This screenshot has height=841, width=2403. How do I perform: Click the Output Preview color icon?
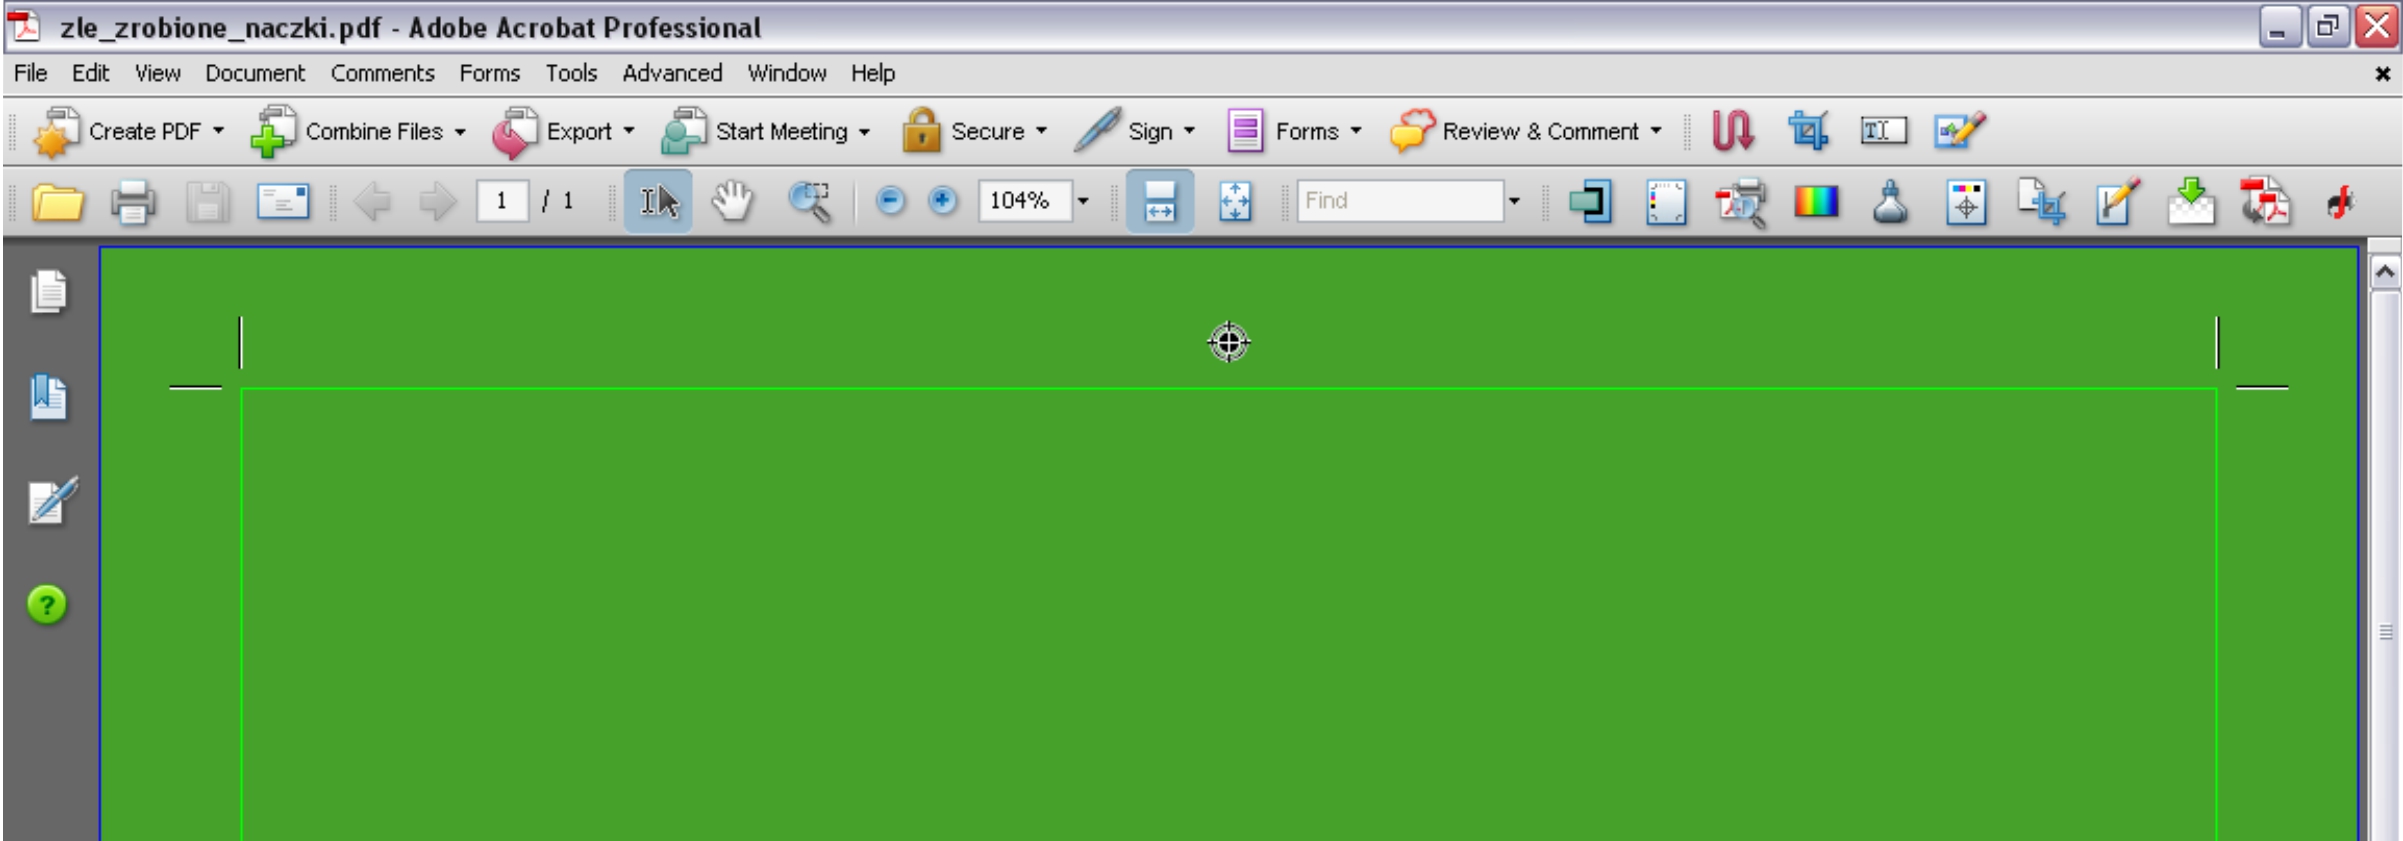1815,202
